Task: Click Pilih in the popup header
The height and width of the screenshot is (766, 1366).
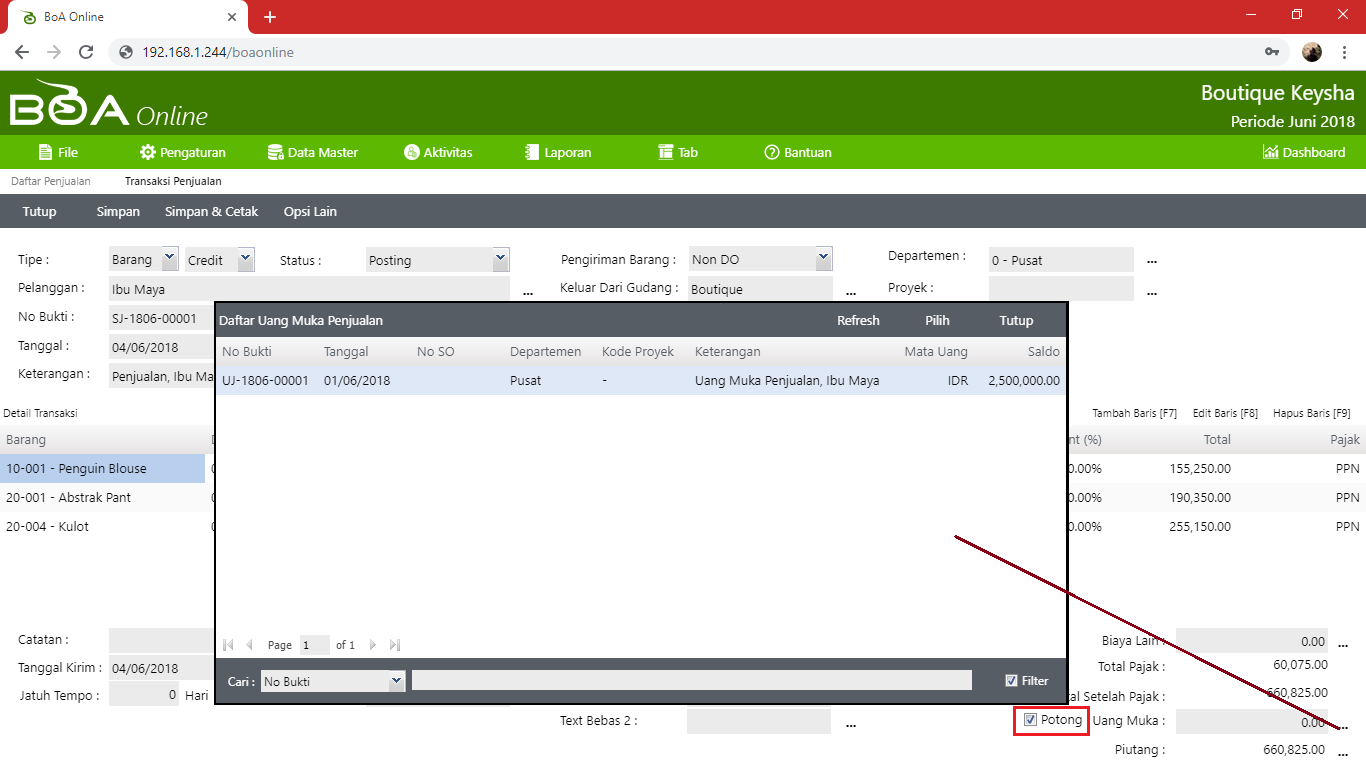Action: click(x=937, y=320)
